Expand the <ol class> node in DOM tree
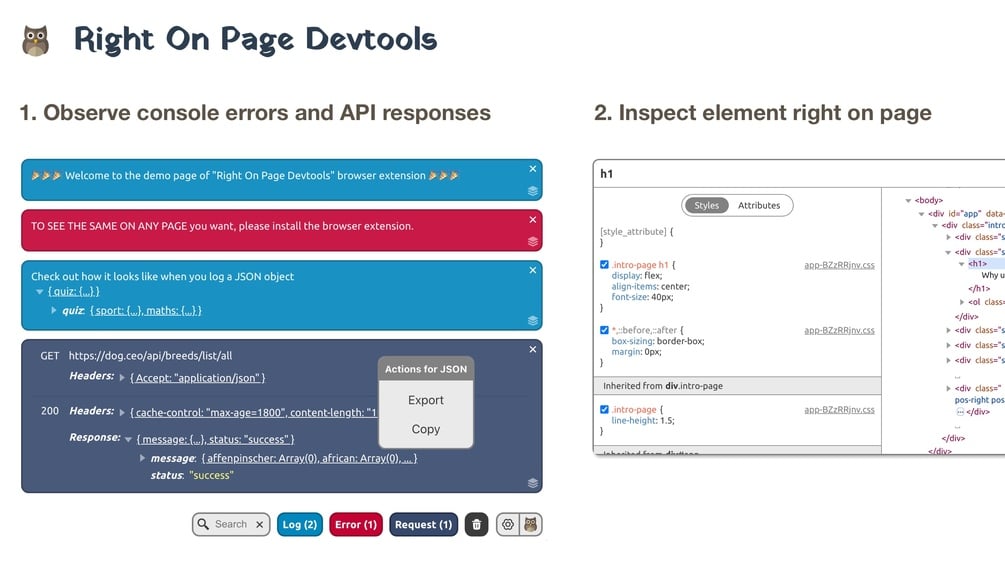The width and height of the screenshot is (1005, 565). (961, 302)
